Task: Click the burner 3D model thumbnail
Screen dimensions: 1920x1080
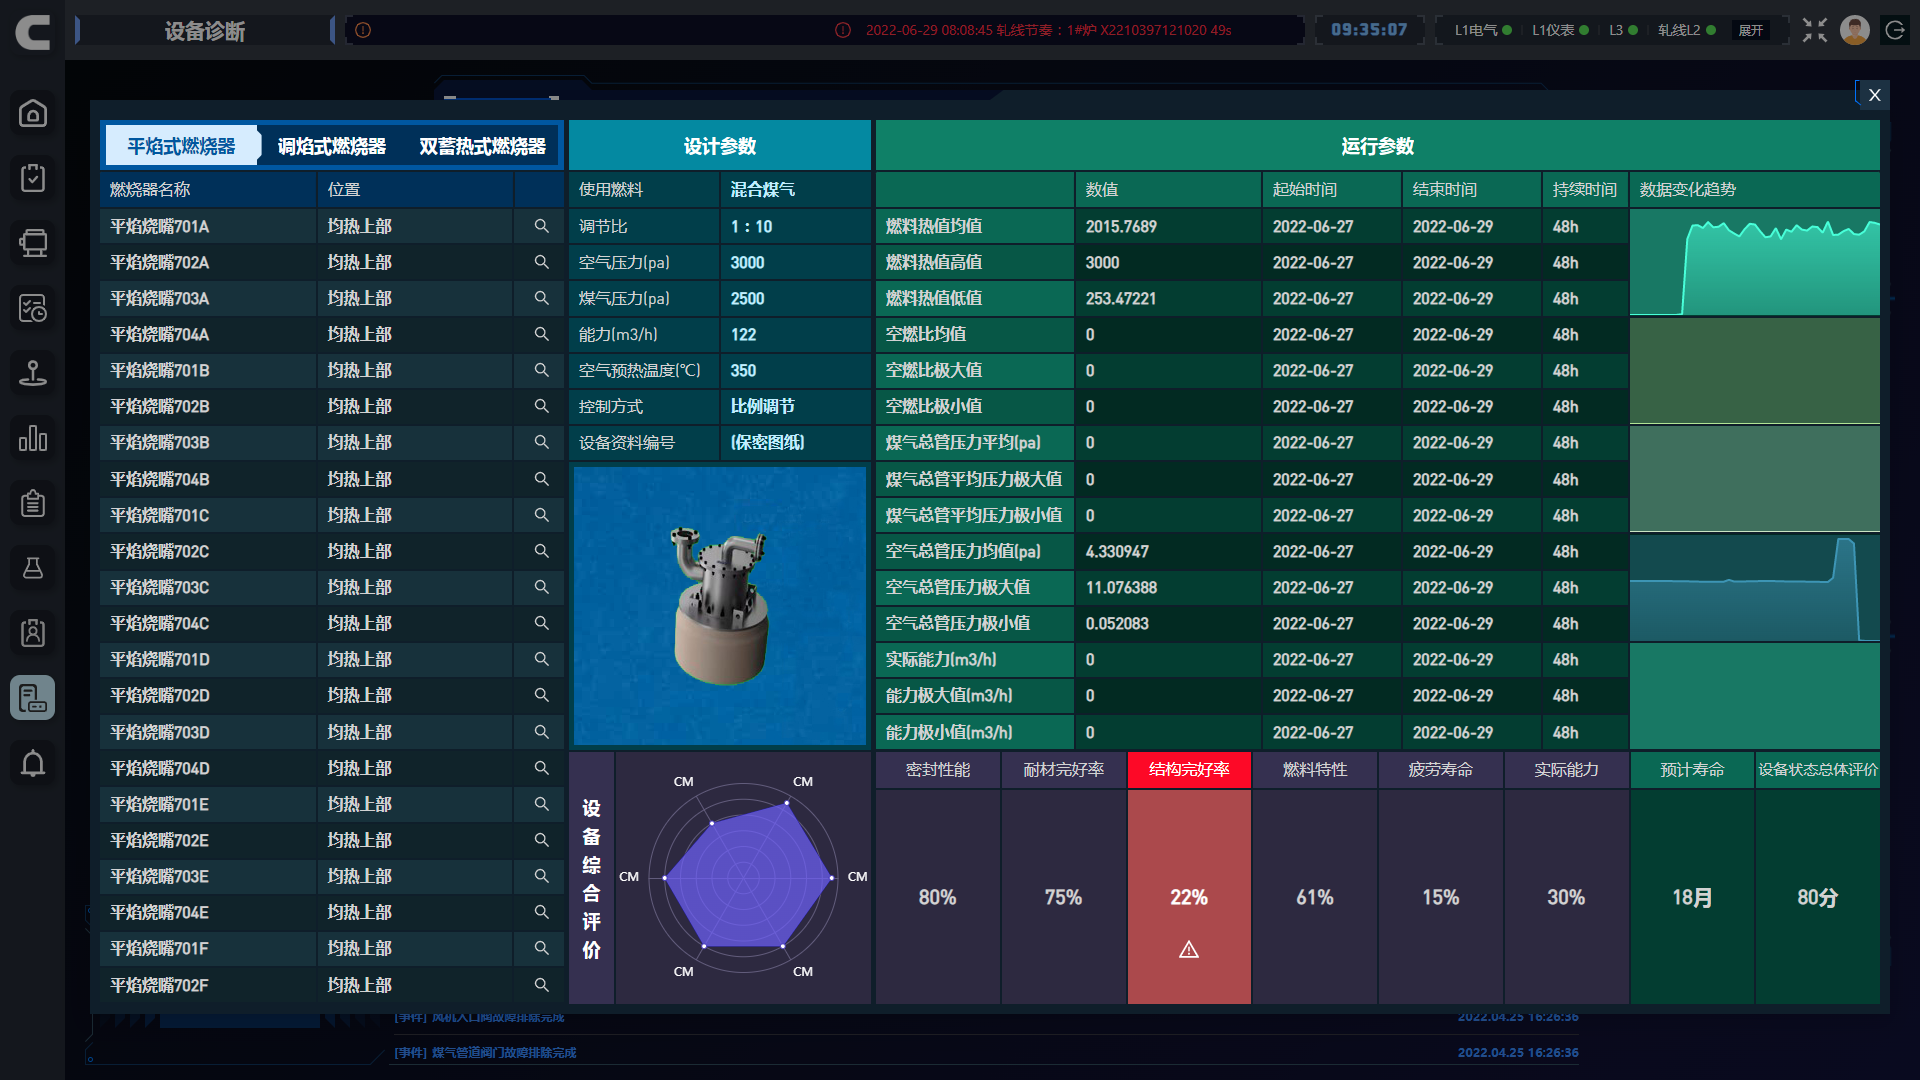Action: [x=720, y=606]
